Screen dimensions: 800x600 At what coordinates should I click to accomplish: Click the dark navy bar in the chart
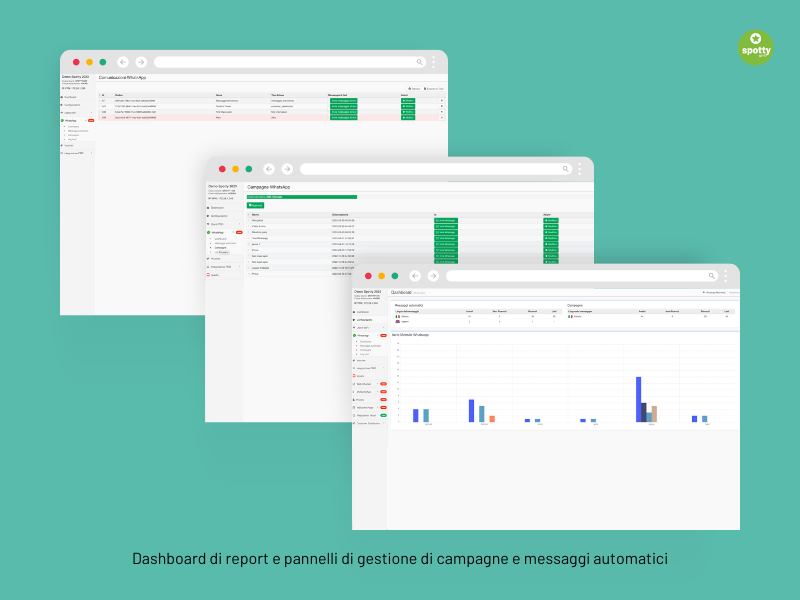point(644,412)
